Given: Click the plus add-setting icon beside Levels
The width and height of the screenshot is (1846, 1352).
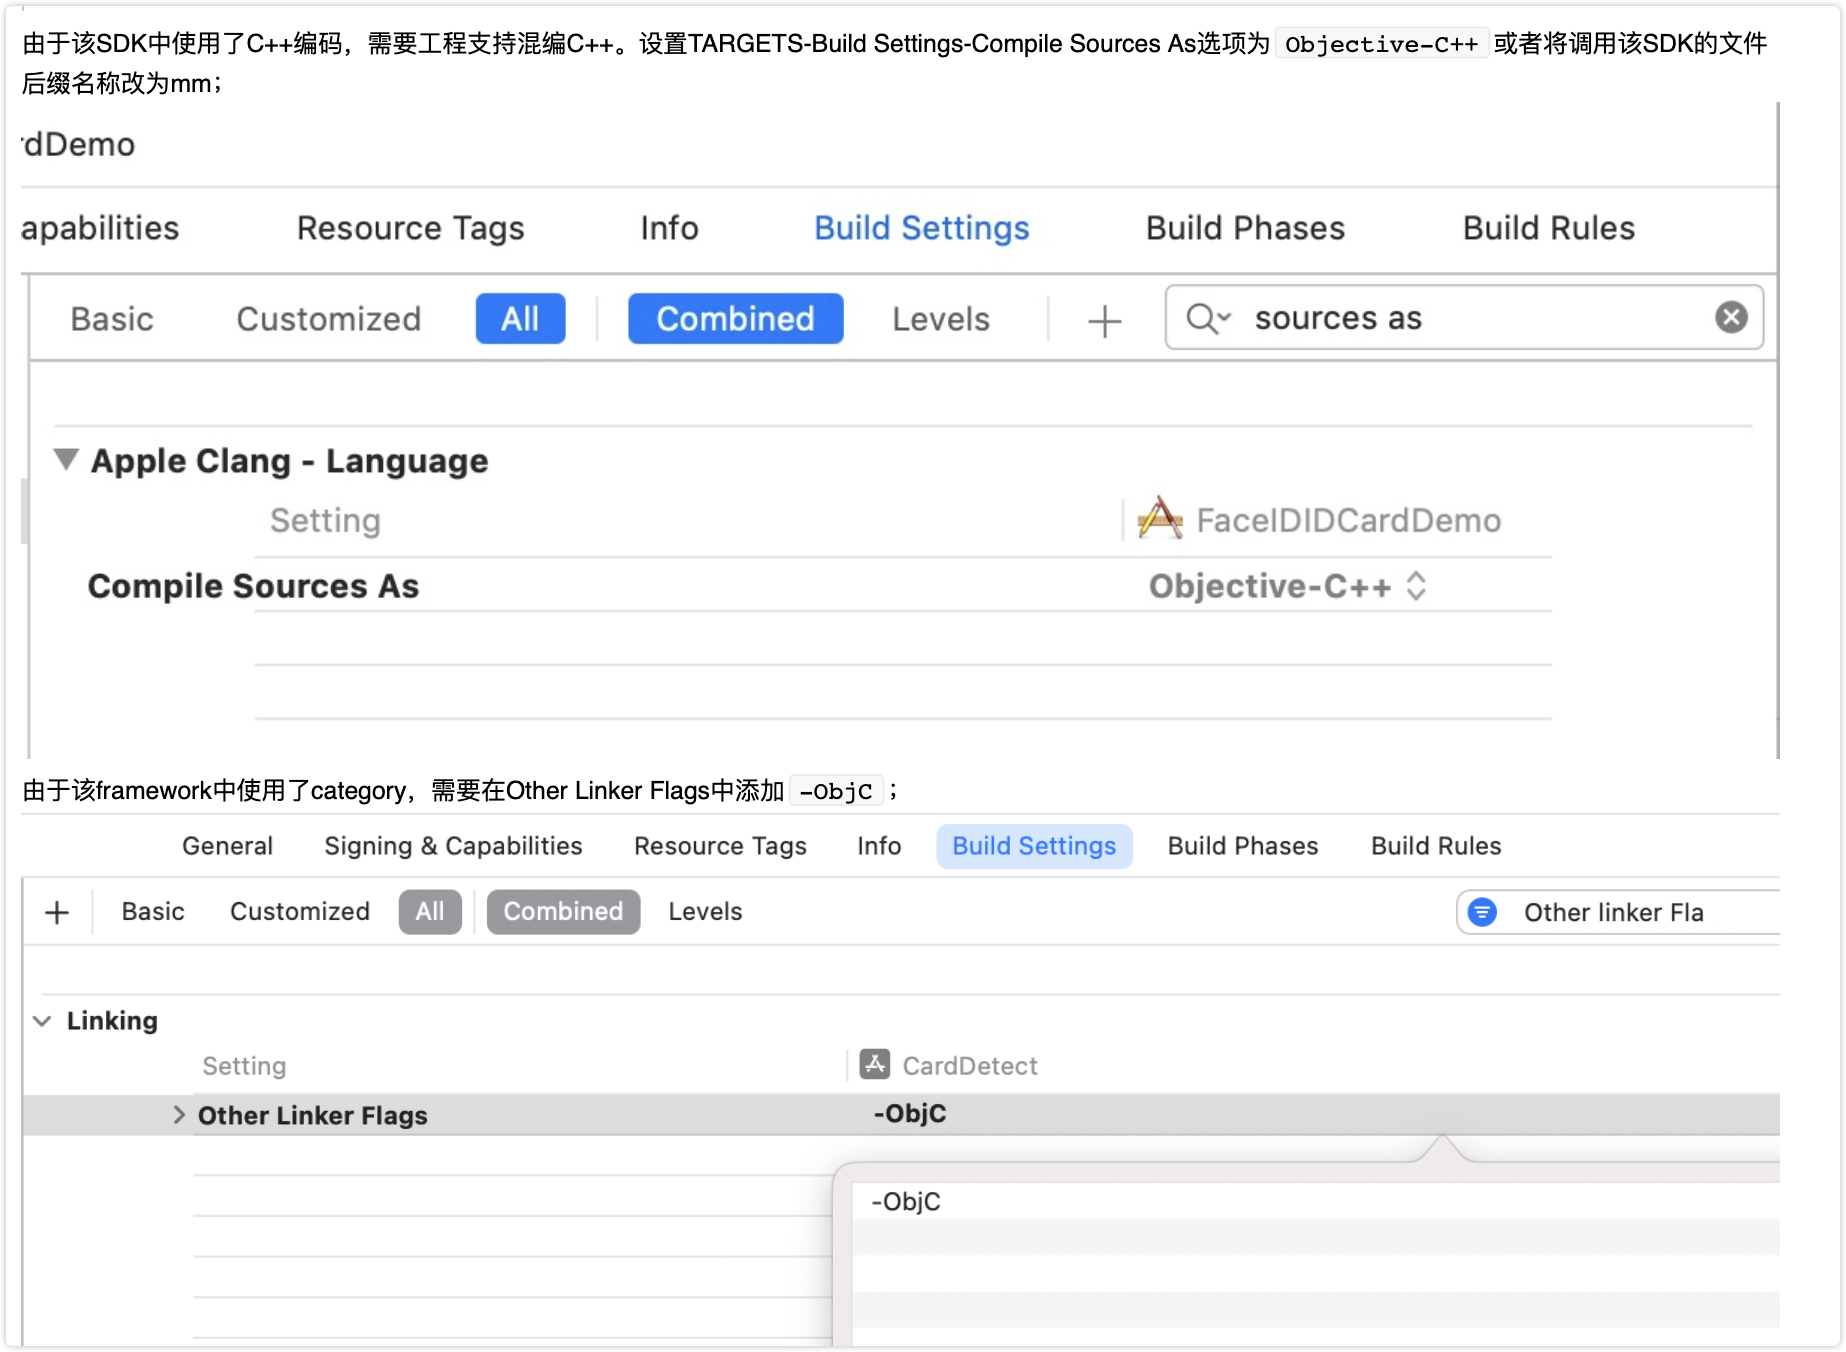Looking at the screenshot, I should tap(1104, 321).
